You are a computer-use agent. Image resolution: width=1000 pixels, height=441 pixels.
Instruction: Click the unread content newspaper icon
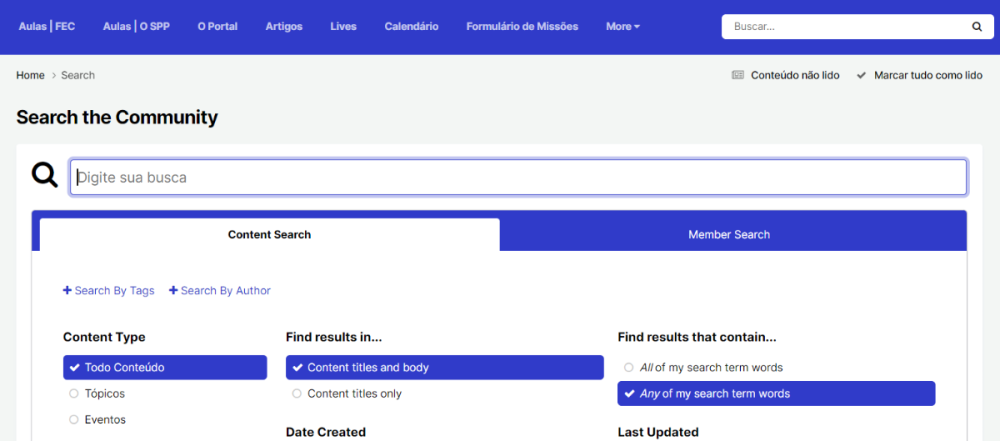click(738, 75)
